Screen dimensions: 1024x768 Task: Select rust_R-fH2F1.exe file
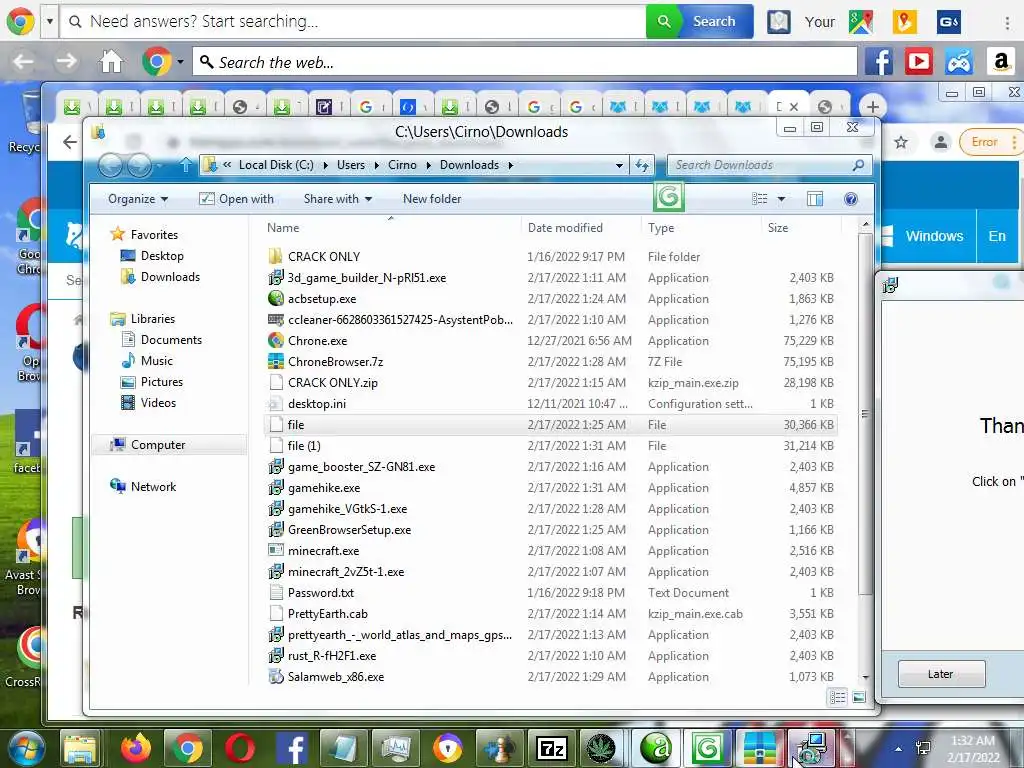(332, 656)
